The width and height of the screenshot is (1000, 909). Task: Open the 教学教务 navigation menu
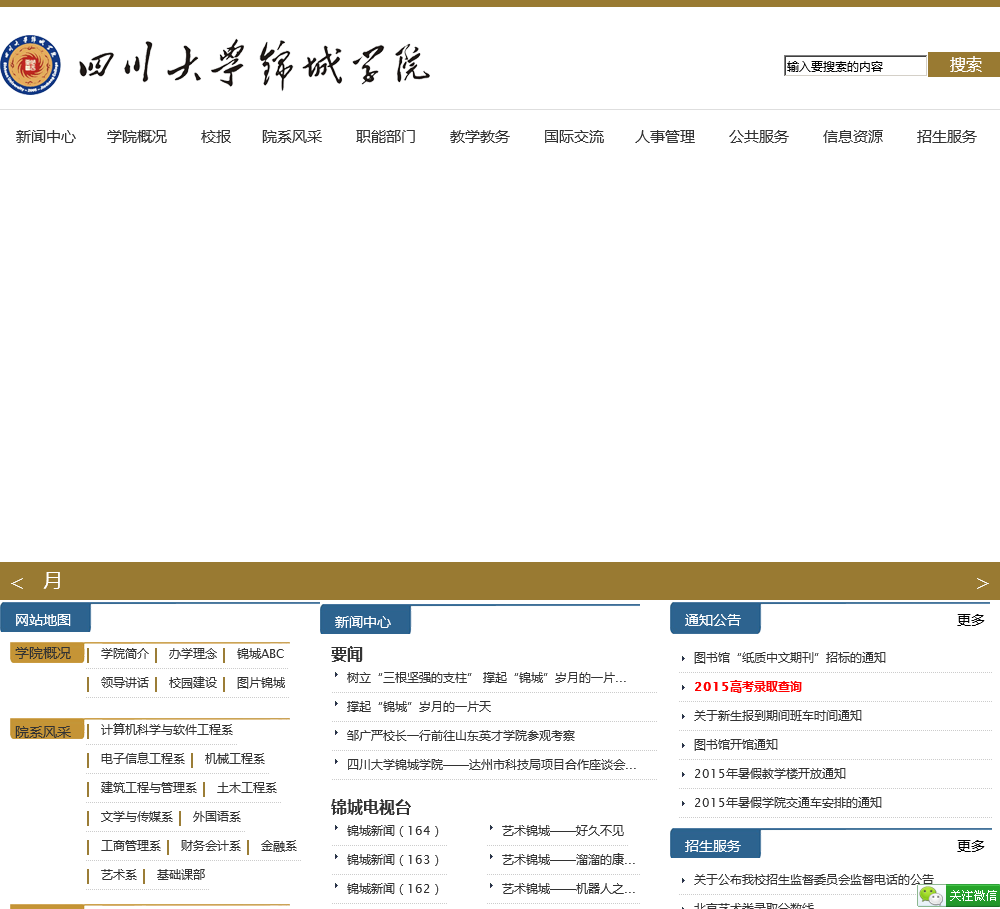tap(480, 137)
